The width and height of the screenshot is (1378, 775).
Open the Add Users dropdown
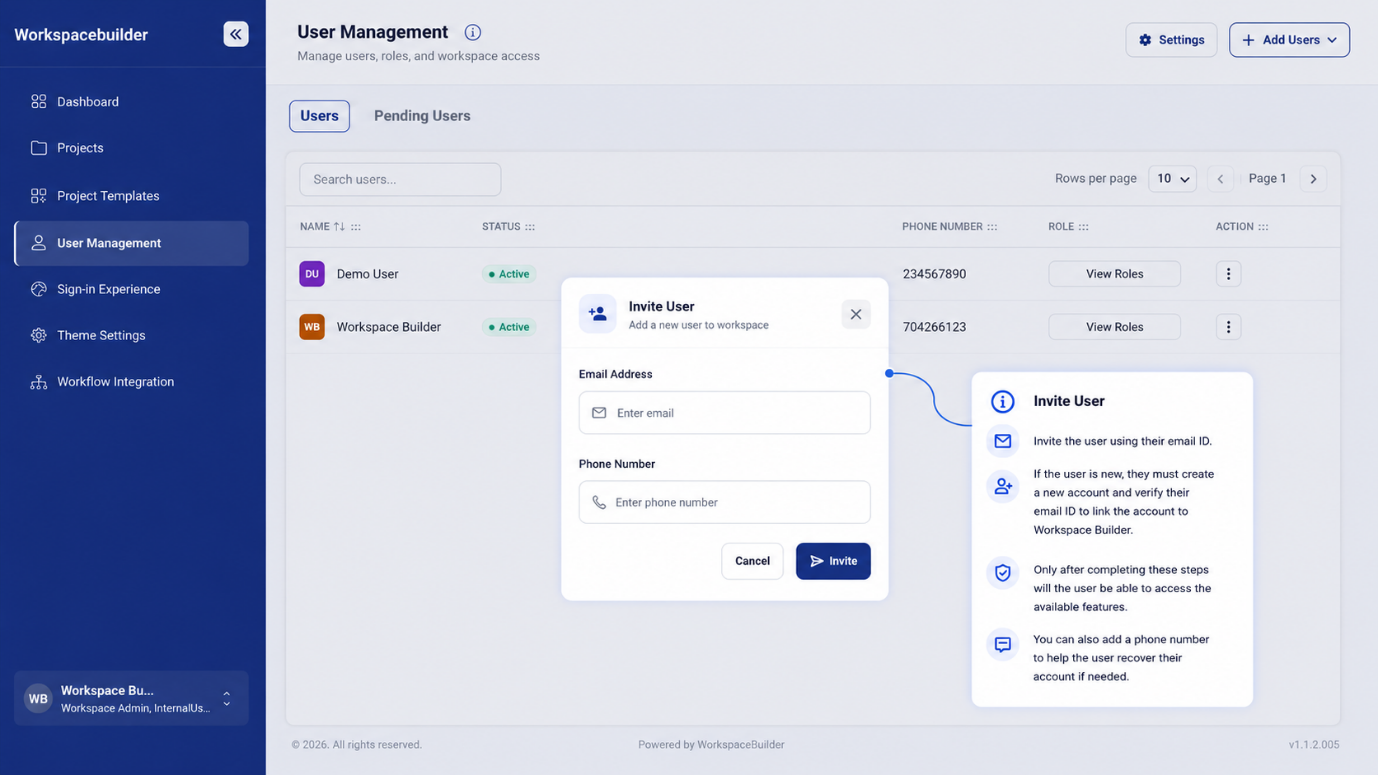coord(1290,40)
